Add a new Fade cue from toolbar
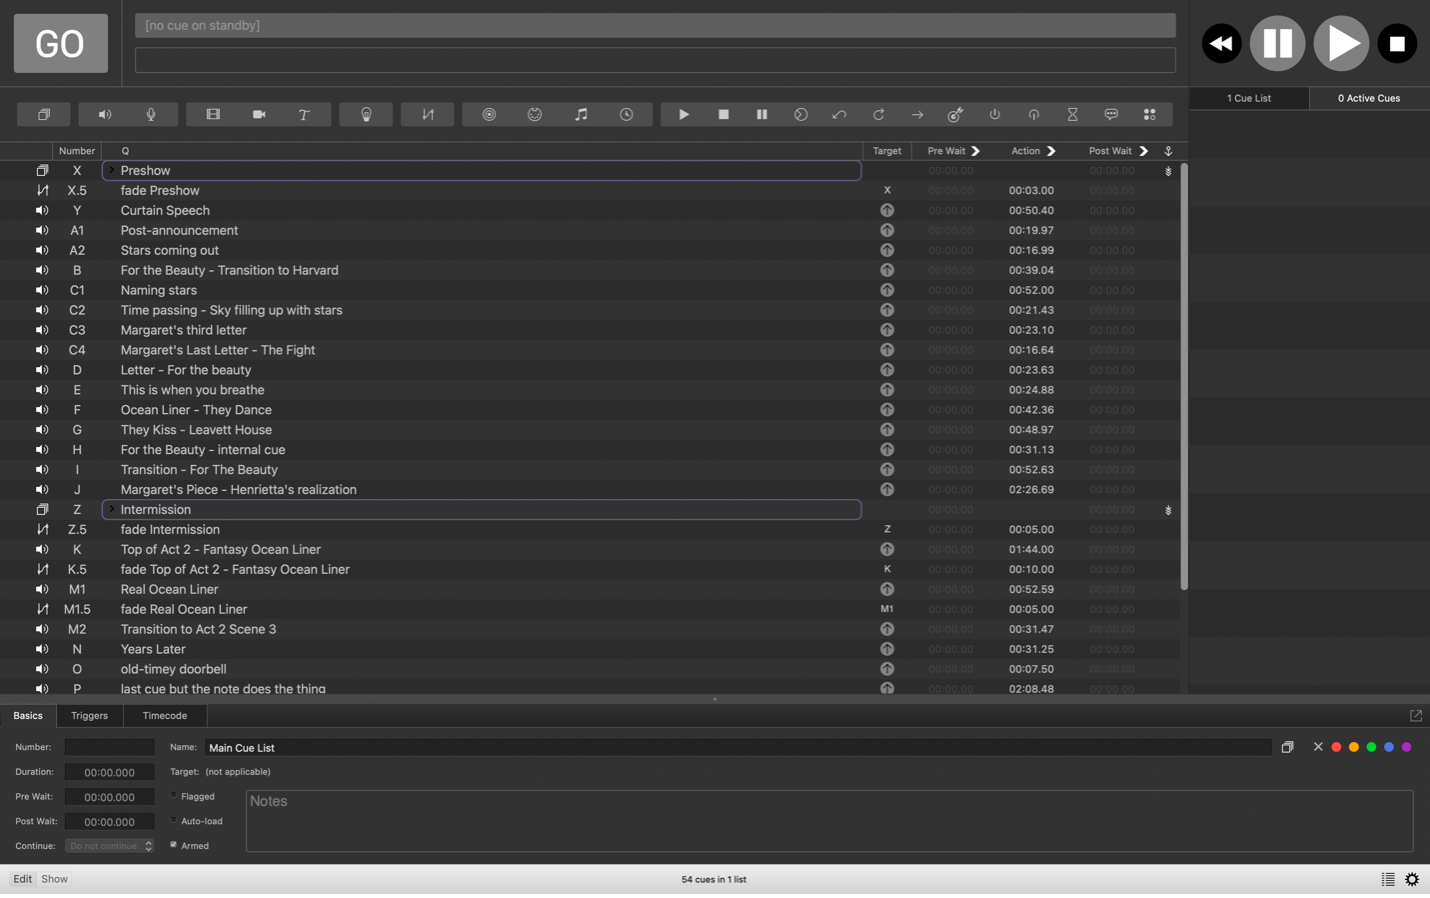 428,115
